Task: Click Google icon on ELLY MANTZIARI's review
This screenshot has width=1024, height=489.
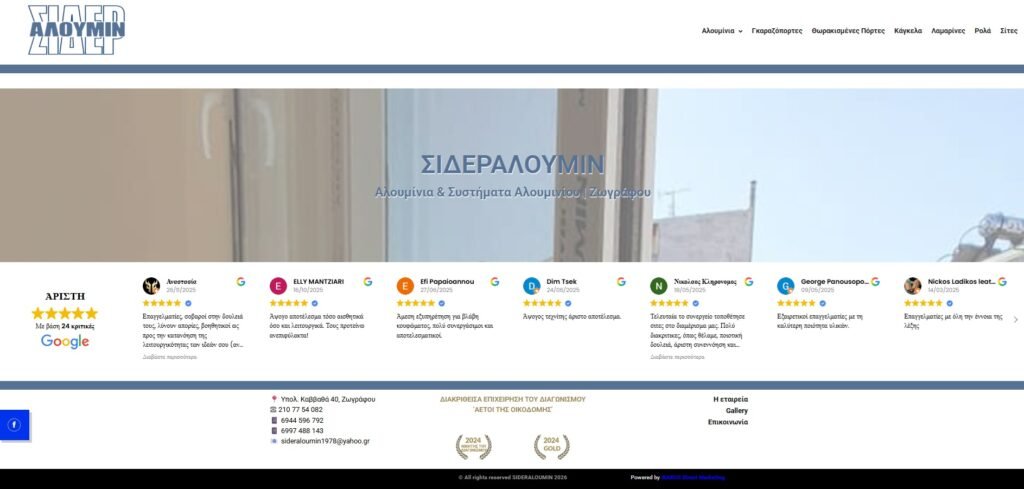Action: [x=368, y=281]
